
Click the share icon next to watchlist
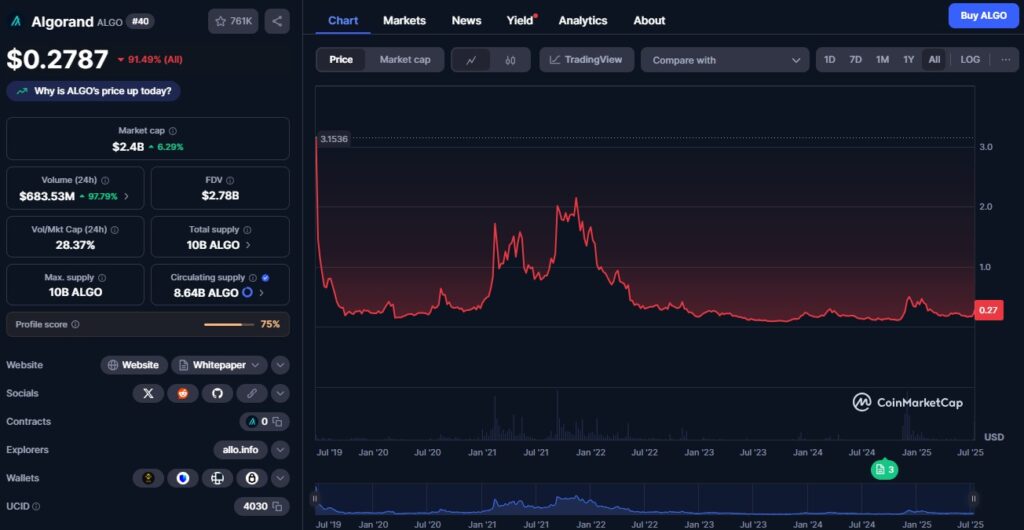click(x=278, y=21)
